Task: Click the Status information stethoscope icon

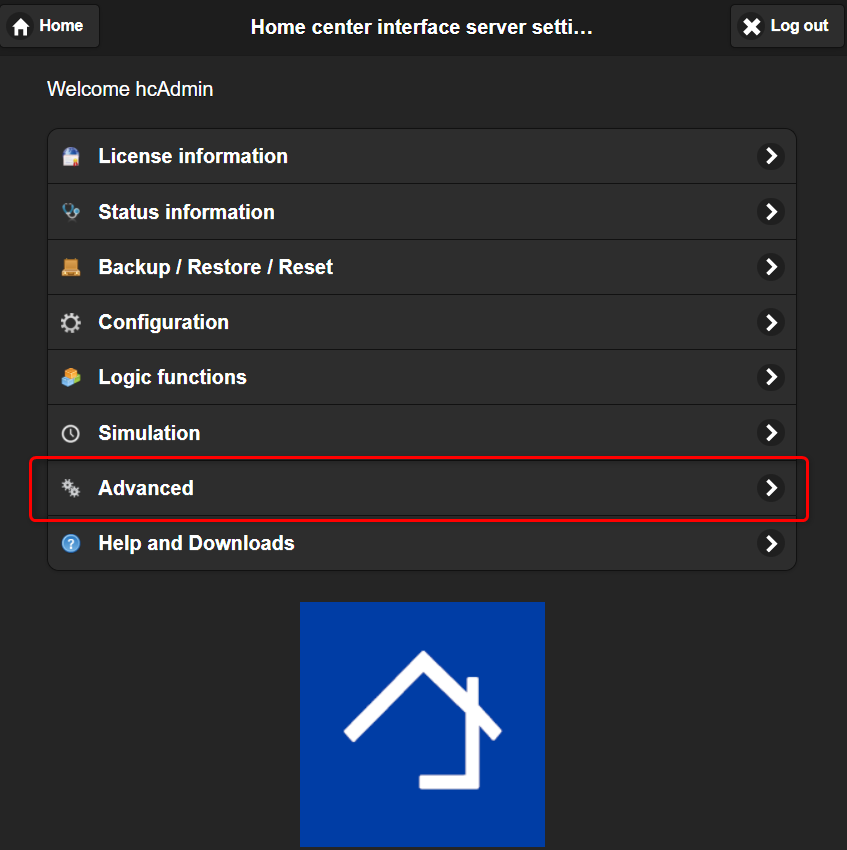Action: coord(70,211)
